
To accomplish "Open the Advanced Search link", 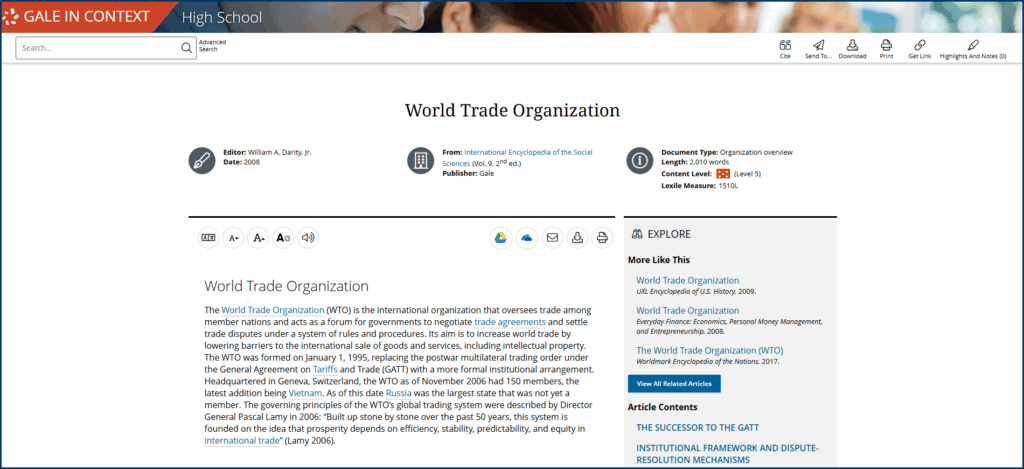I will pyautogui.click(x=212, y=45).
